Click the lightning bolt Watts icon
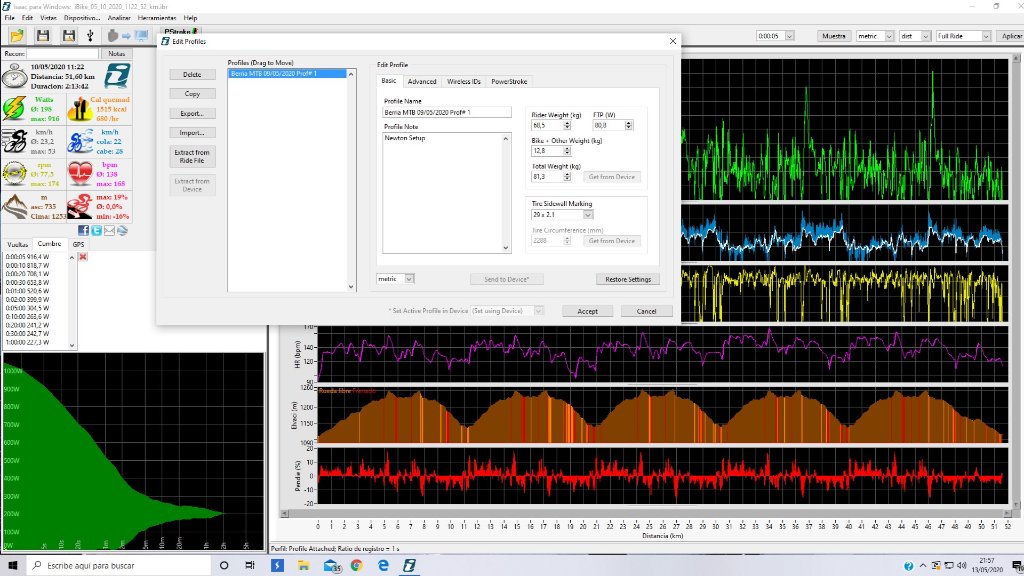The image size is (1024, 576). coord(15,108)
